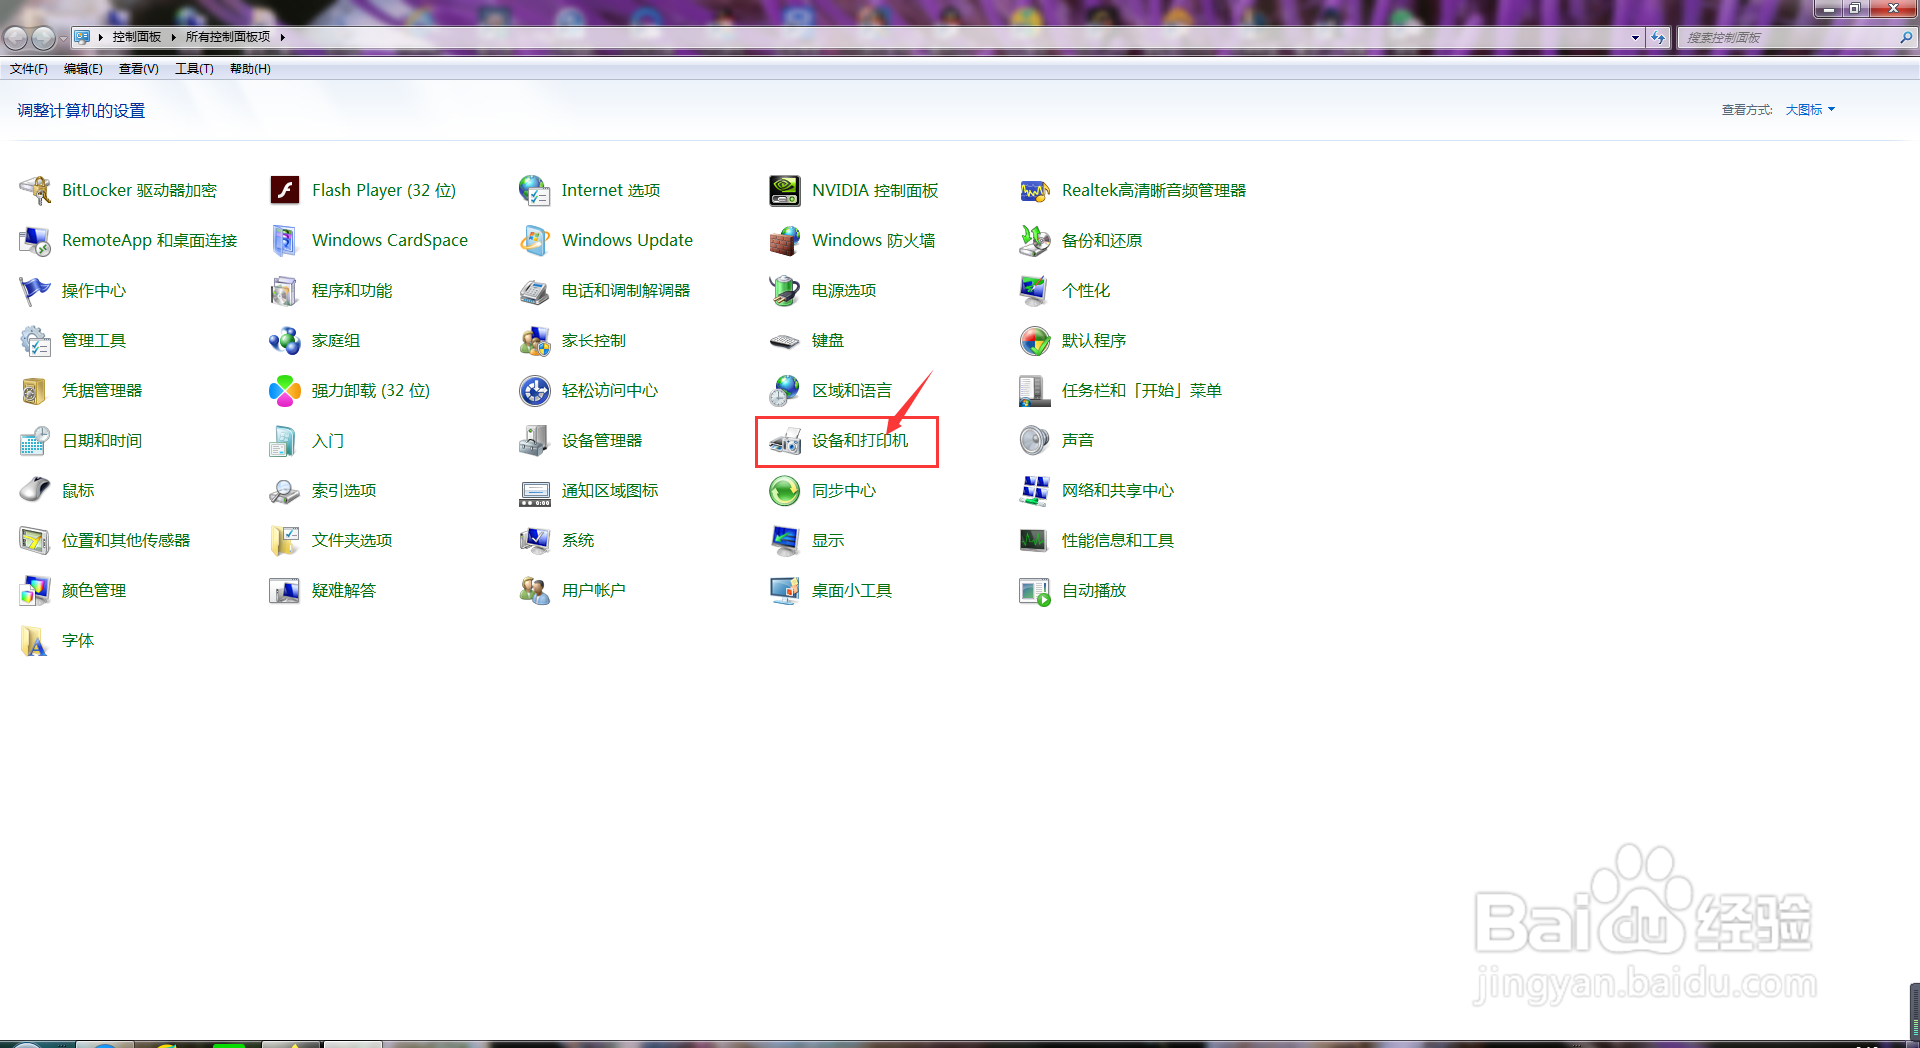Open 设备管理器
The height and width of the screenshot is (1048, 1920).
click(600, 440)
